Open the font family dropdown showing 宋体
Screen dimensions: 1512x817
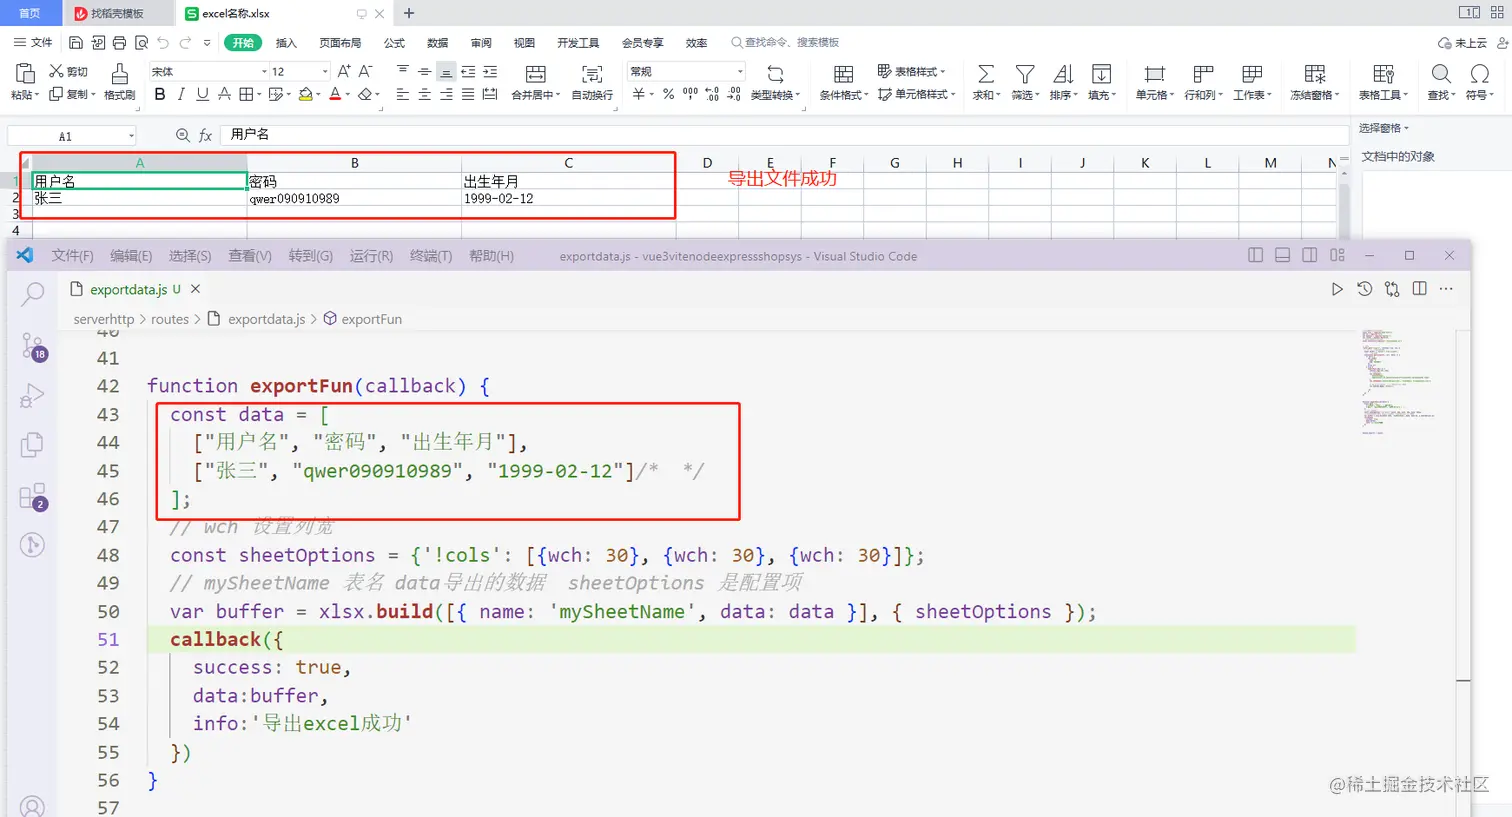203,71
